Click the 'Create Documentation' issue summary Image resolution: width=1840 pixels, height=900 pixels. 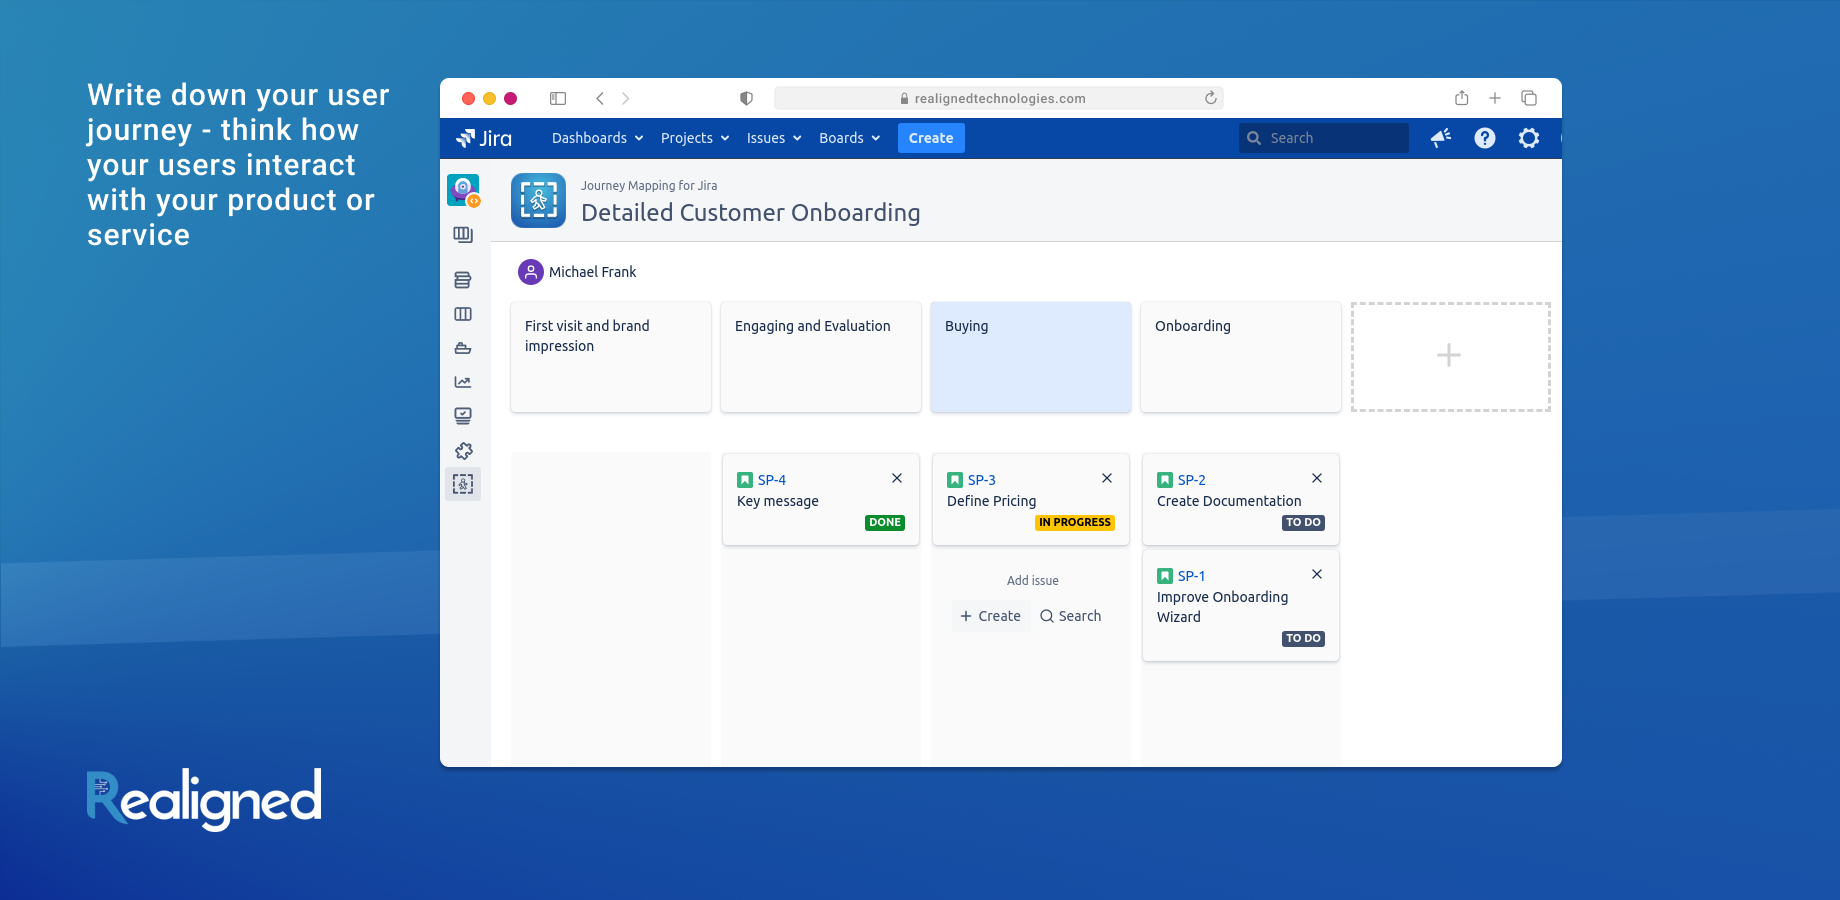pos(1229,501)
